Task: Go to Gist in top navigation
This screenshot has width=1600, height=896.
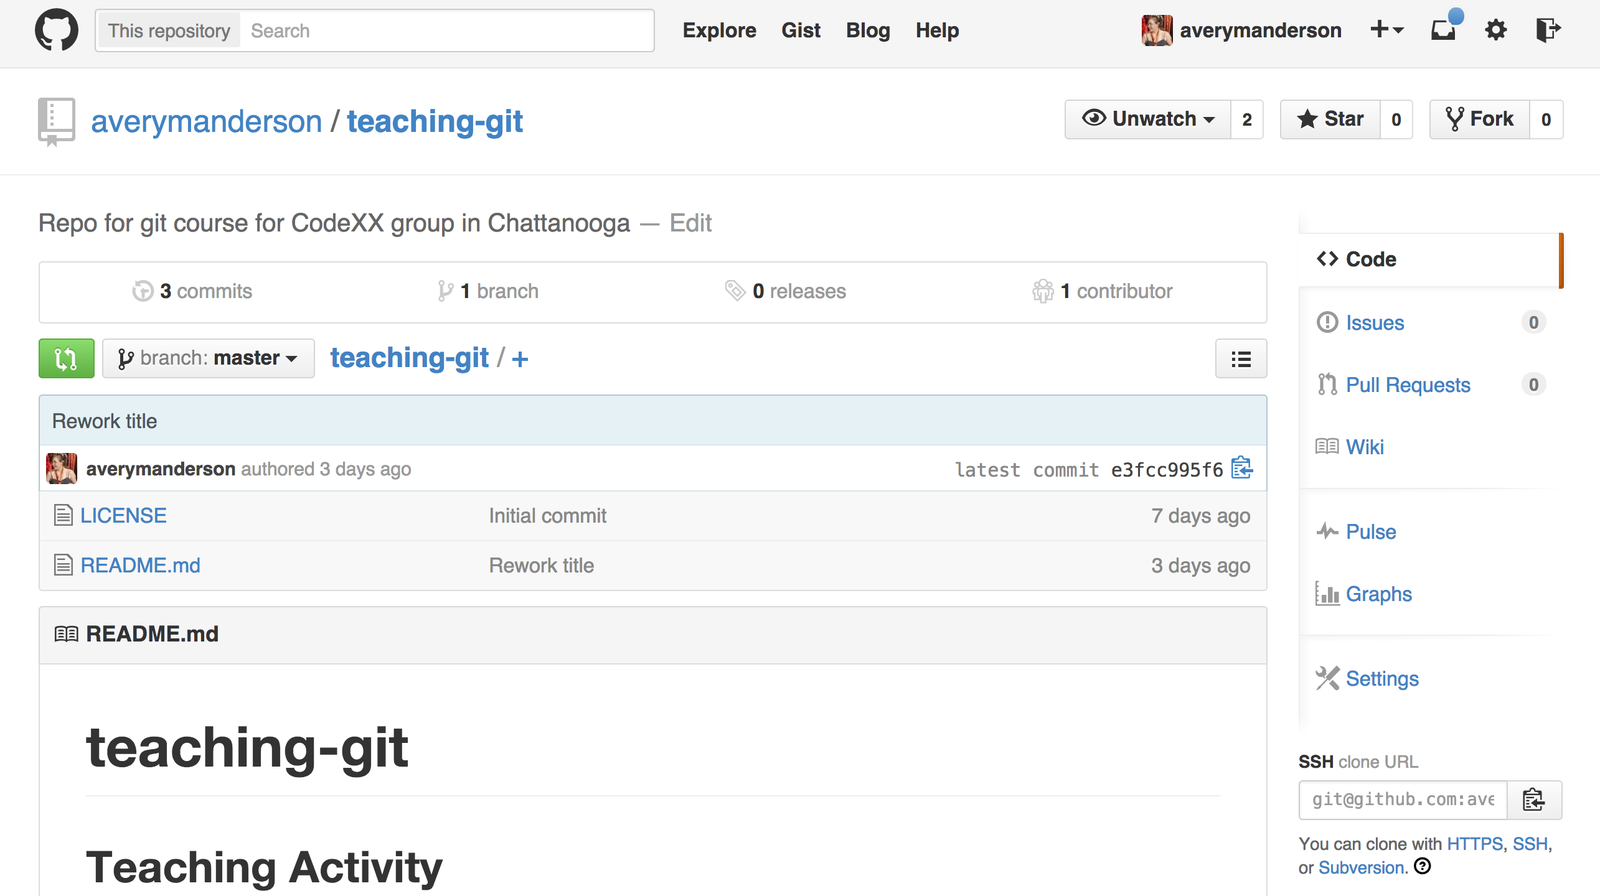Action: pyautogui.click(x=801, y=30)
